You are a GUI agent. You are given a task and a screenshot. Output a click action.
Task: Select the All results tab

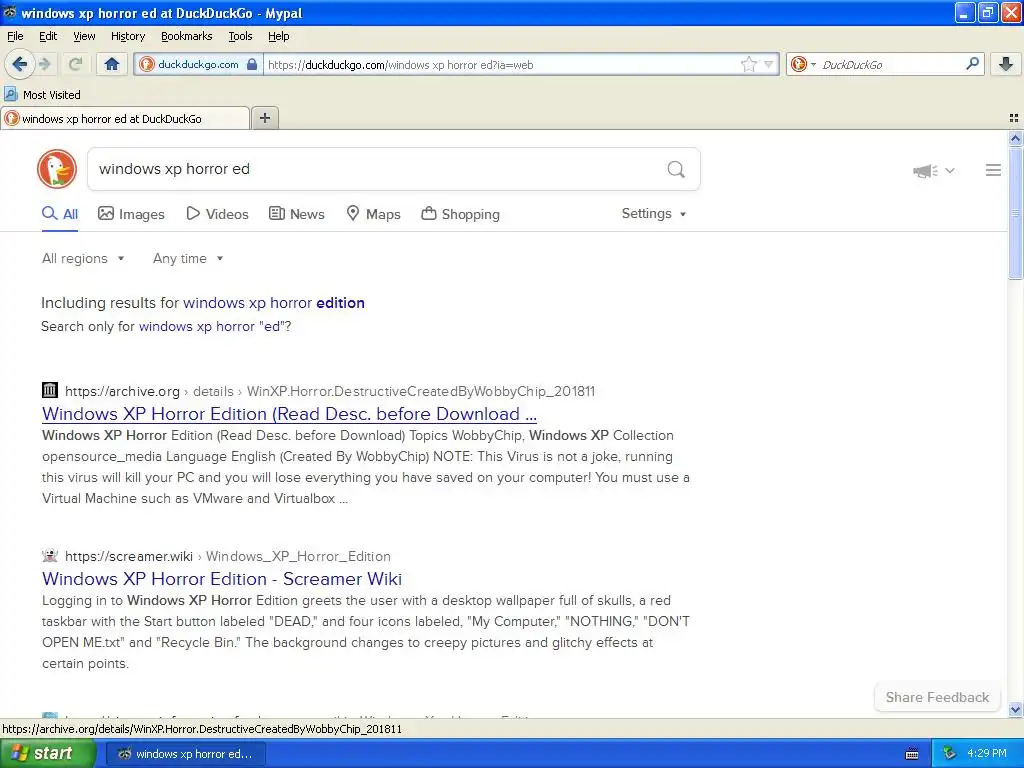point(60,214)
